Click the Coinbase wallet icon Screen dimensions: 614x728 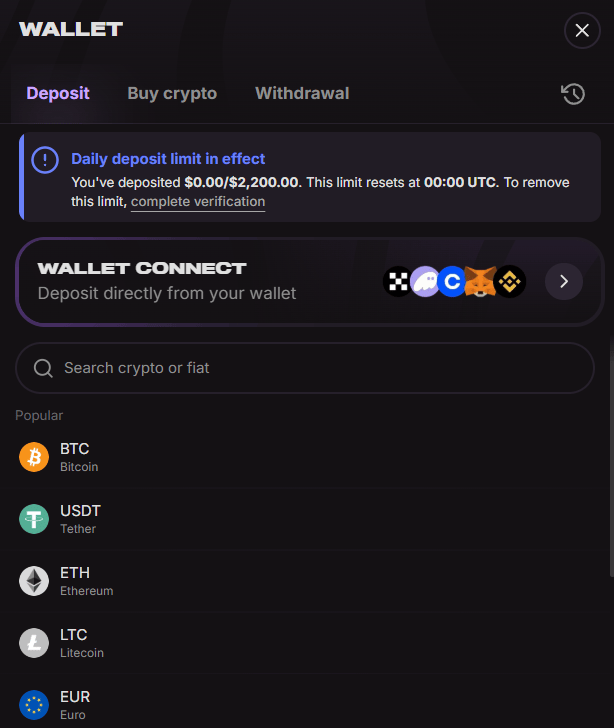point(454,282)
